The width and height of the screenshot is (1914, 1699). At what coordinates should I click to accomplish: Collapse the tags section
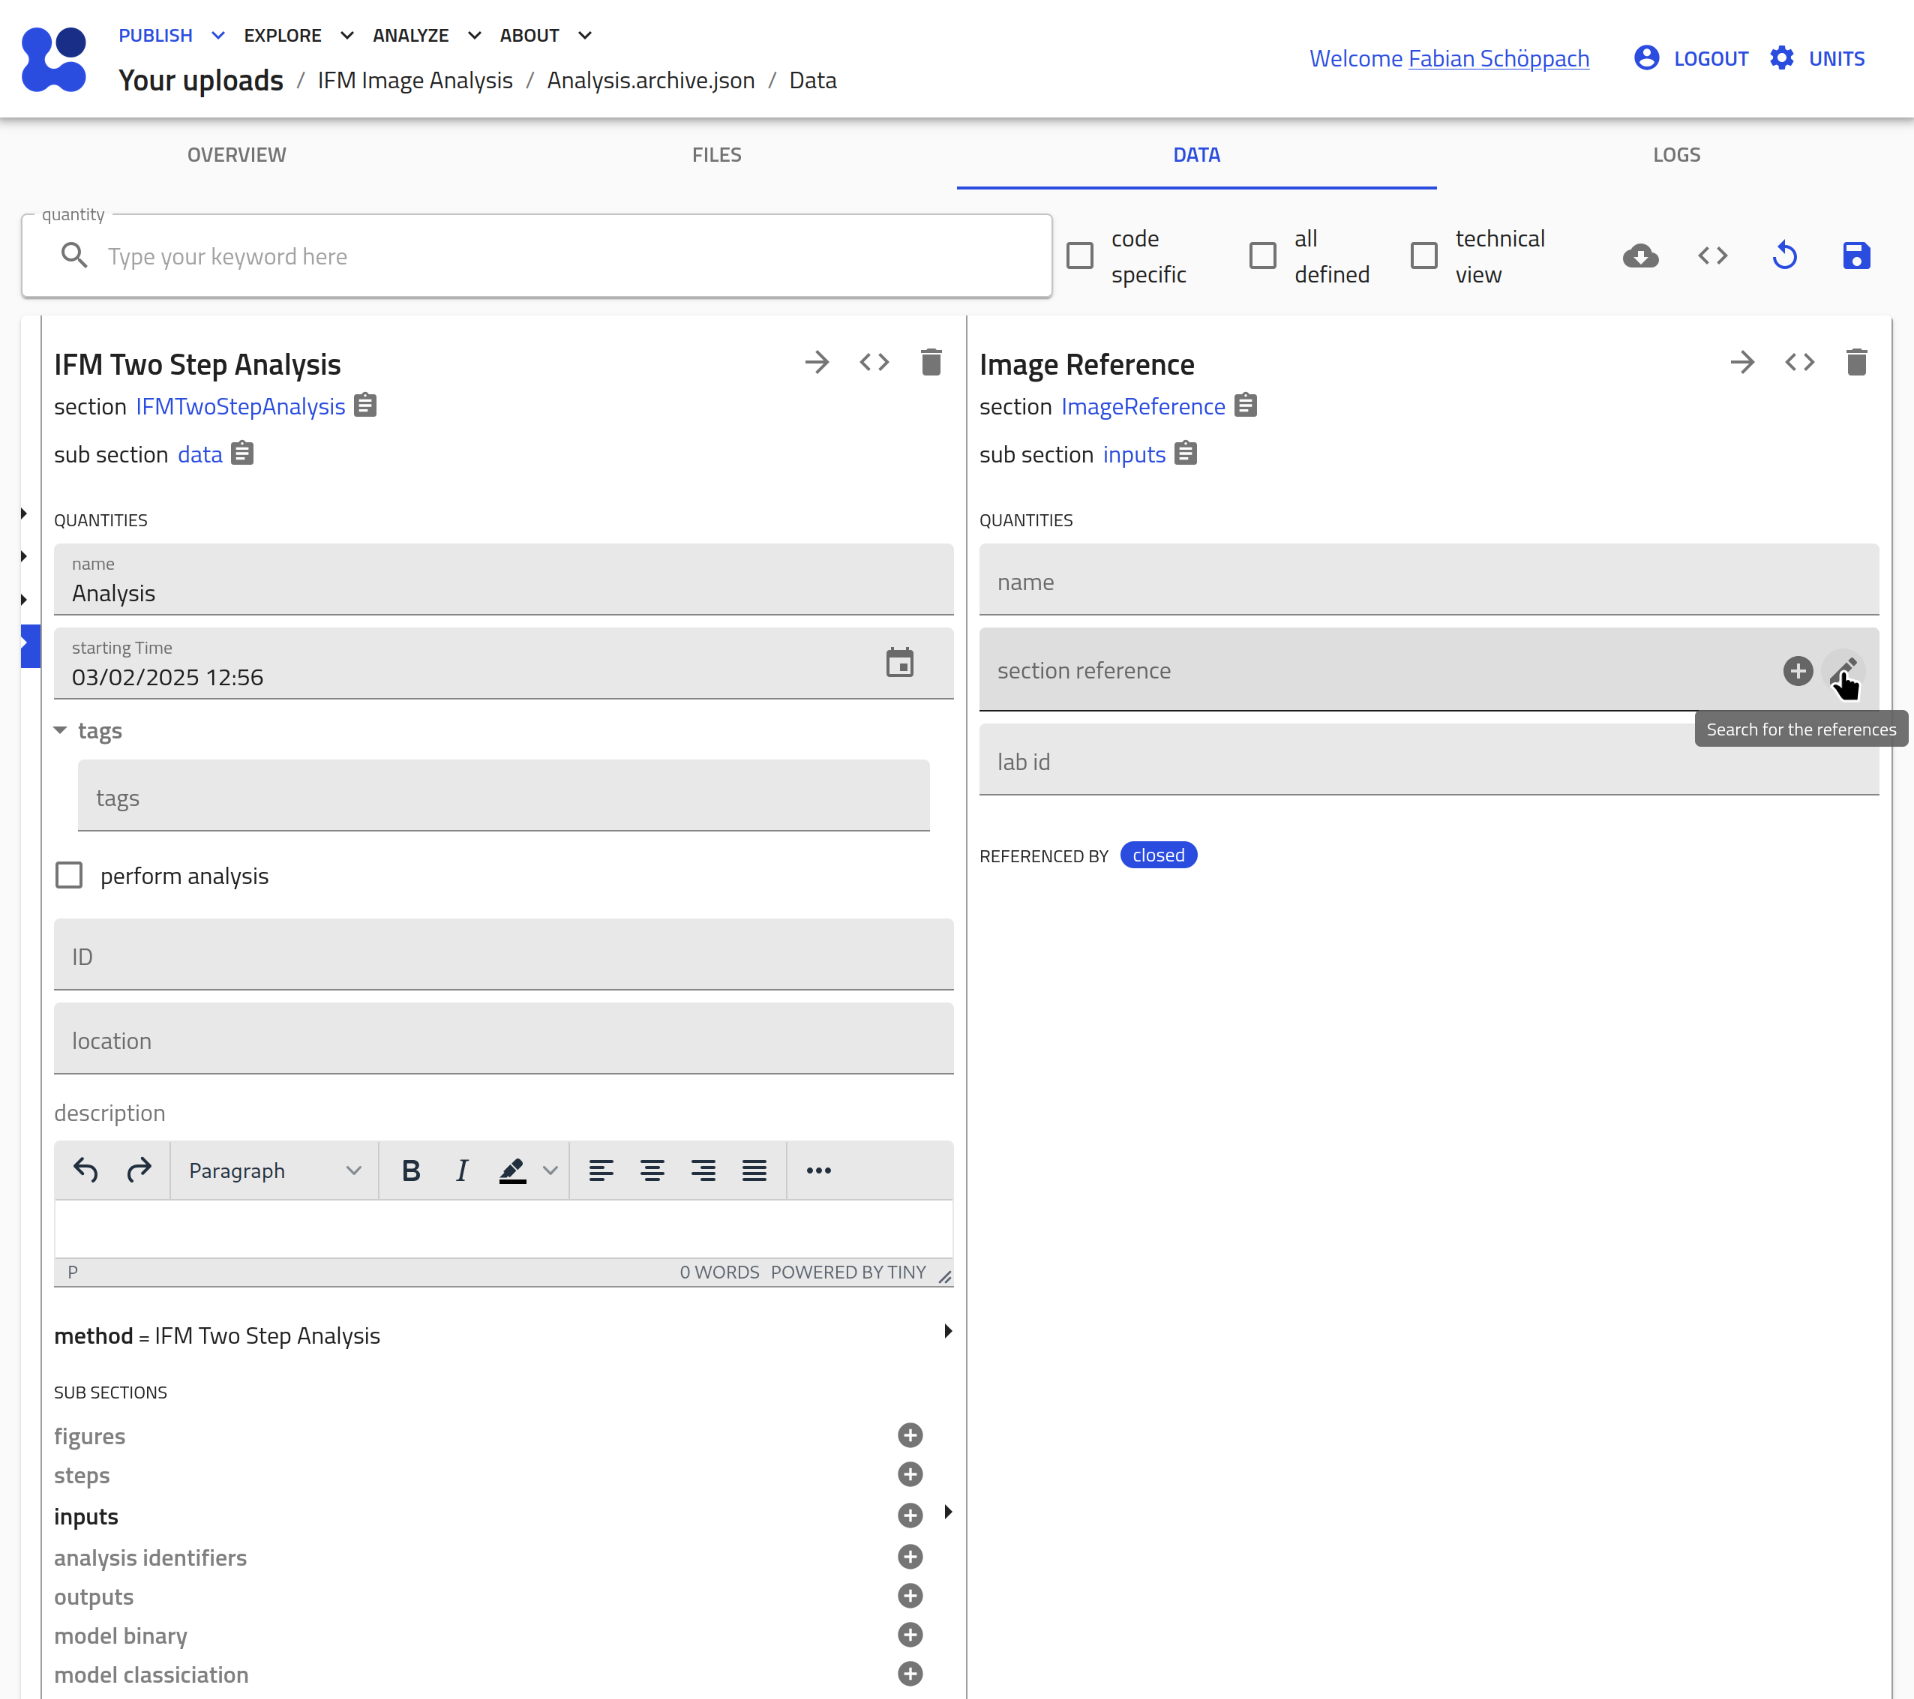[61, 731]
